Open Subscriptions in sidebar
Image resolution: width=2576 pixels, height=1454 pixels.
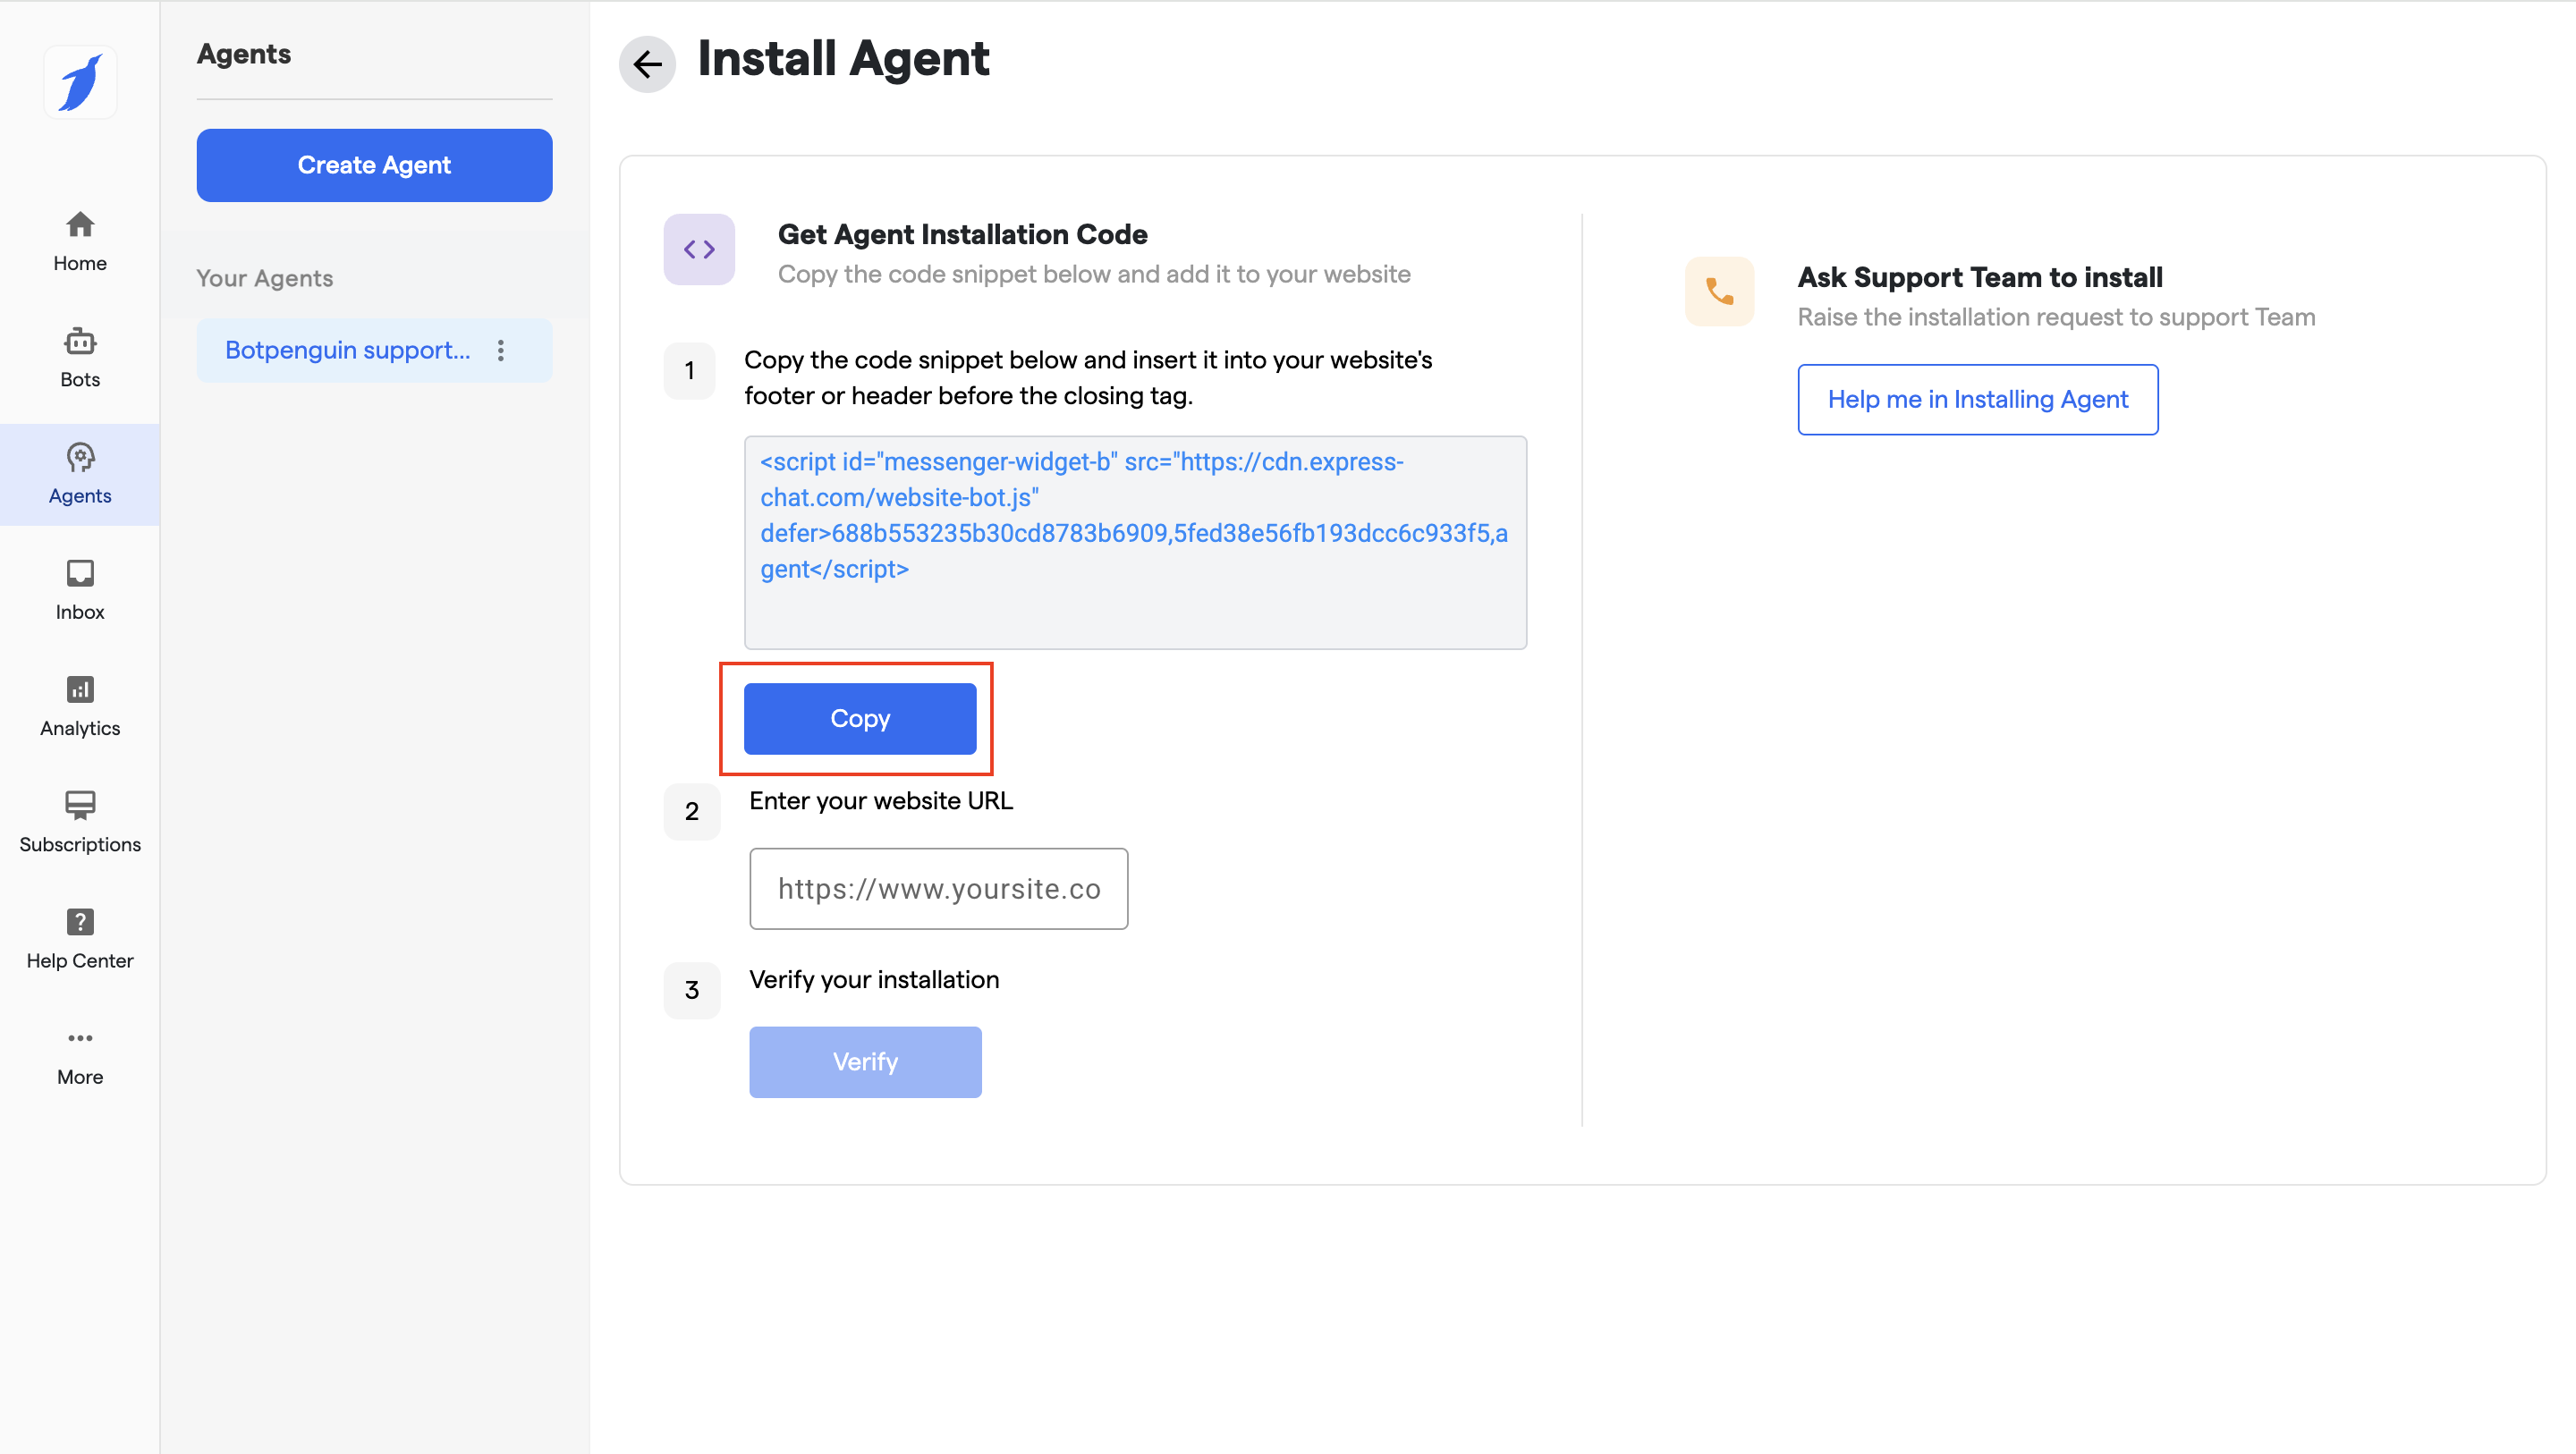80,822
